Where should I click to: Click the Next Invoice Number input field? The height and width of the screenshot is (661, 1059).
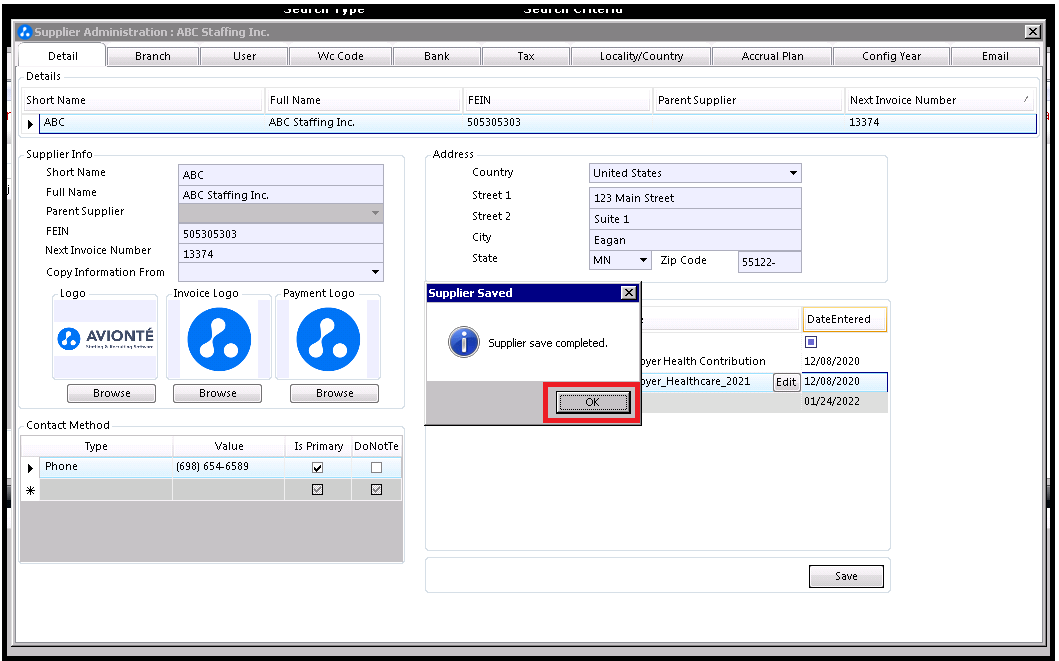281,254
